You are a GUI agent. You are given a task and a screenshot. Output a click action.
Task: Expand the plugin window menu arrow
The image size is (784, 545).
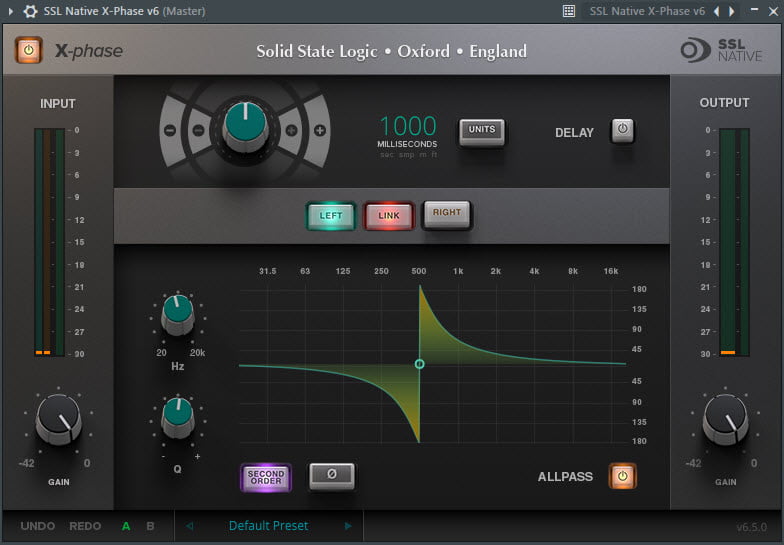coord(10,11)
